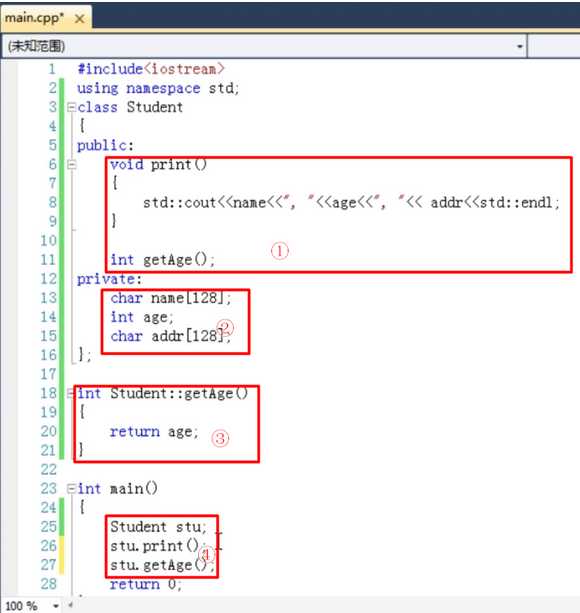The image size is (580, 613).
Task: Click the 'int getAge();' declaration
Action: 162,260
